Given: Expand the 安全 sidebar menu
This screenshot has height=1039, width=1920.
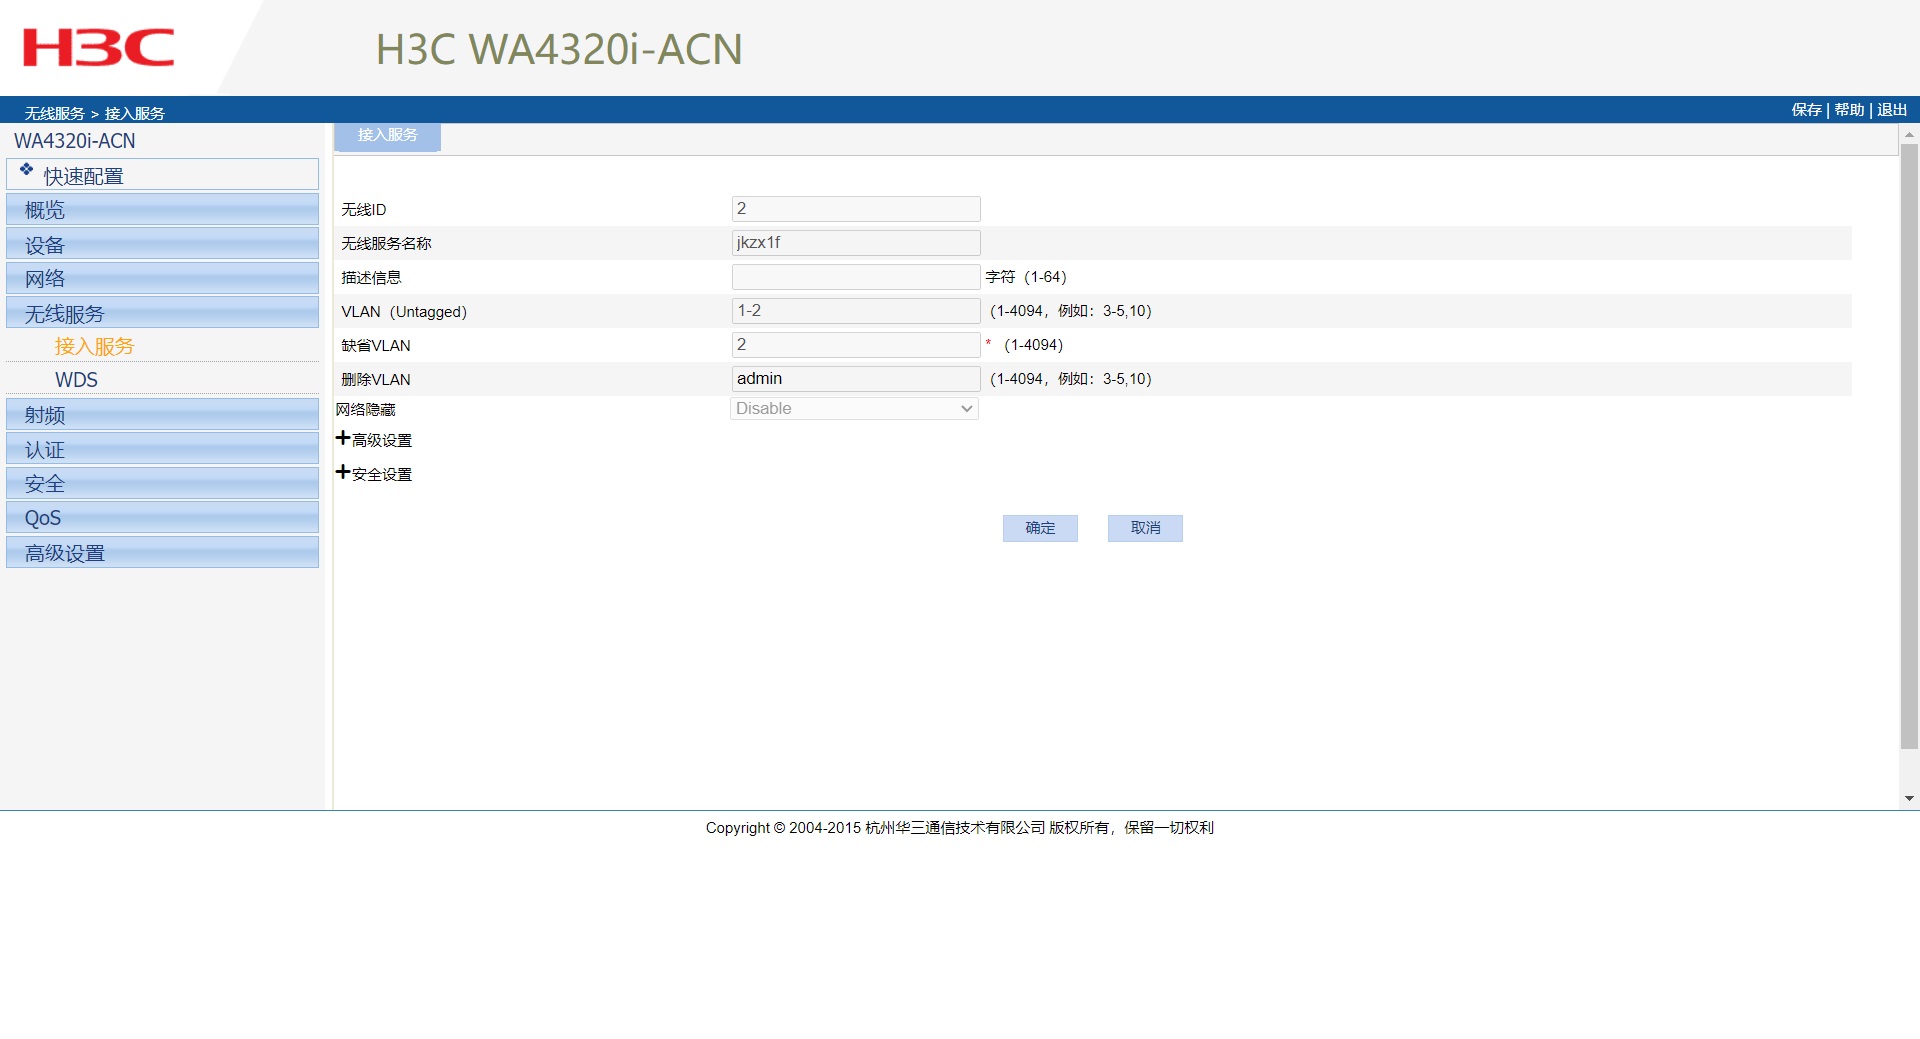Looking at the screenshot, I should [x=162, y=483].
